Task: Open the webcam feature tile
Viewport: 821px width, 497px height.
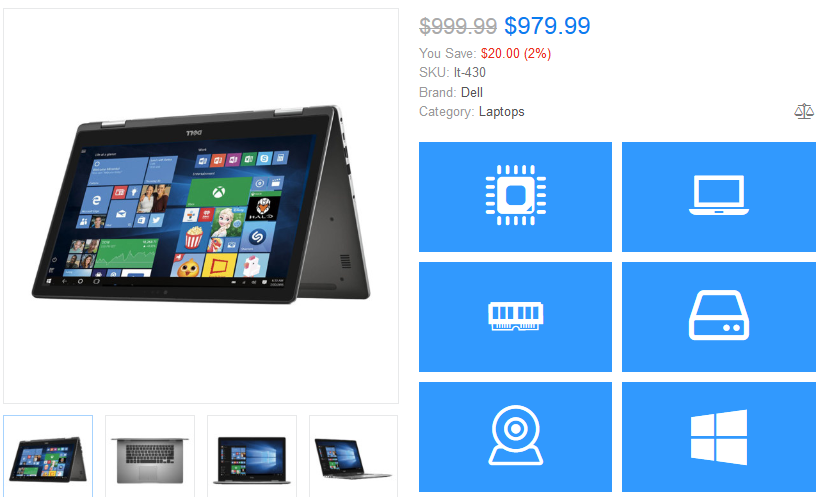Action: point(515,437)
